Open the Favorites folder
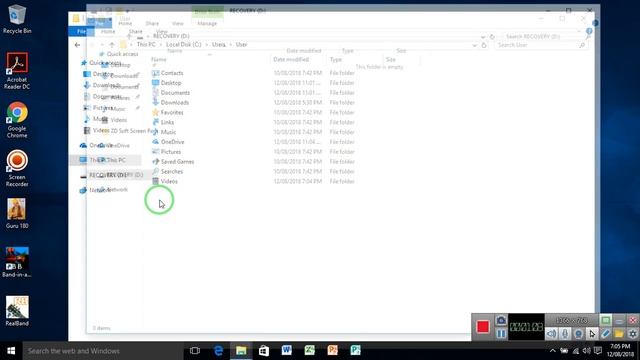This screenshot has width=640, height=360. (172, 112)
